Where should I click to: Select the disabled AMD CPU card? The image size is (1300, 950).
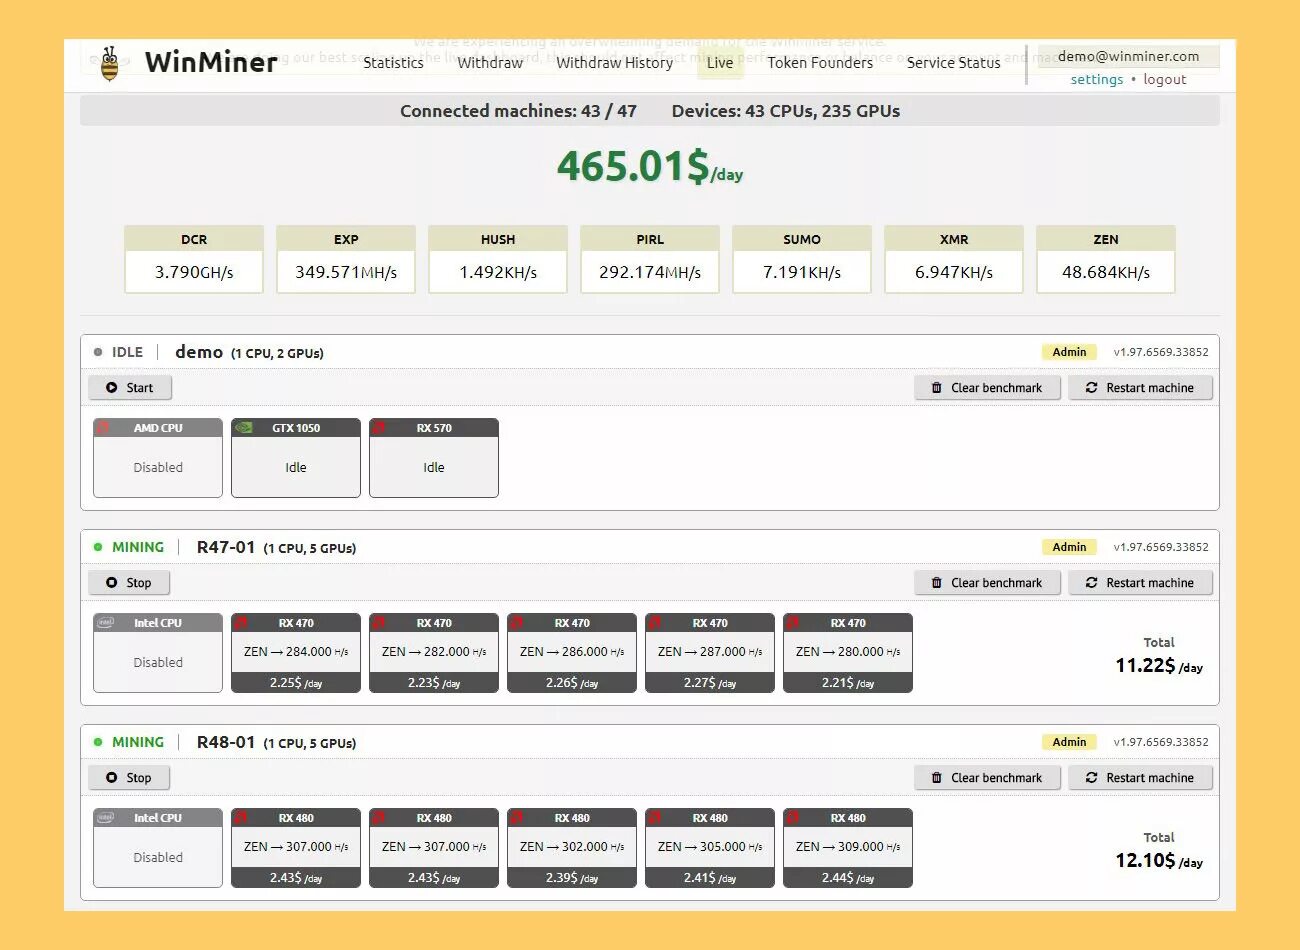(x=158, y=457)
